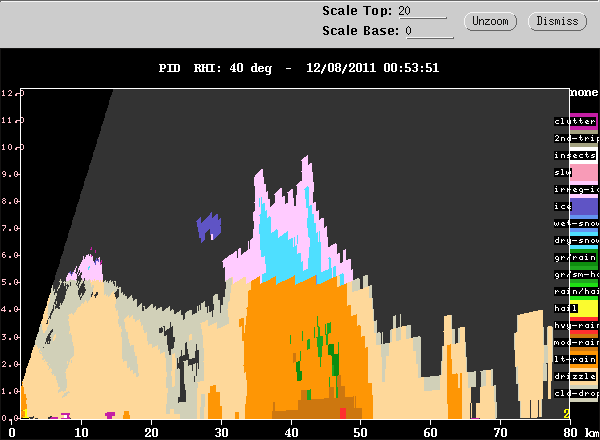Click the 2nd-trip legend label
Screen dimensions: 600x440
pyautogui.click(x=576, y=138)
